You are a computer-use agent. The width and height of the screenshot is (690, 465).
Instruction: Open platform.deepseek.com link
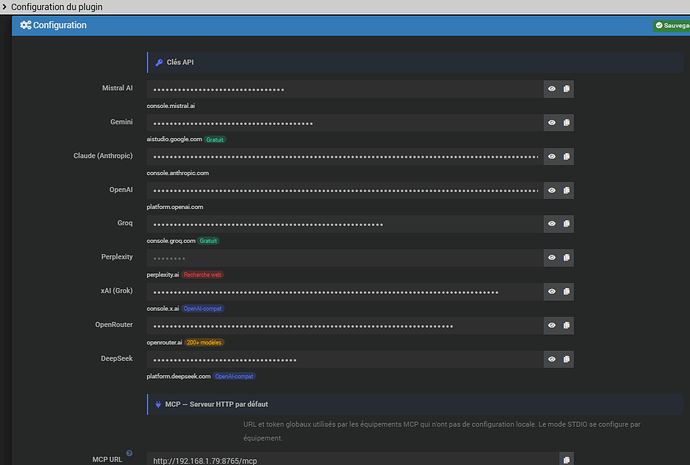click(x=179, y=376)
